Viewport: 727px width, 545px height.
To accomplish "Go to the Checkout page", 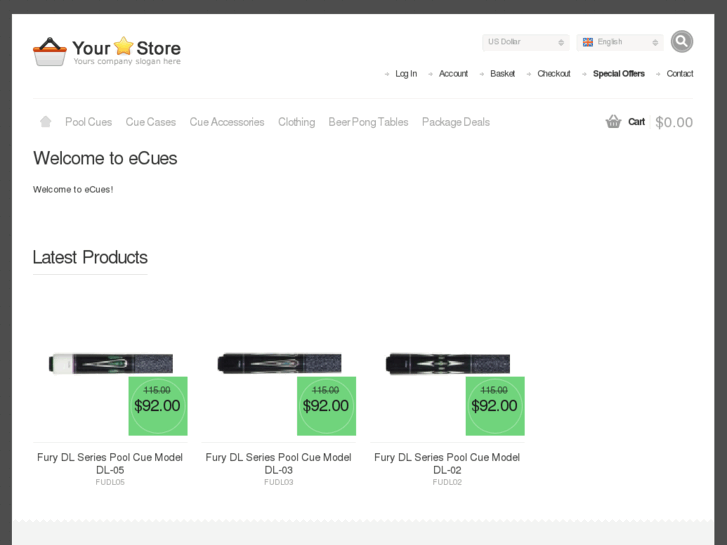I will click(553, 74).
